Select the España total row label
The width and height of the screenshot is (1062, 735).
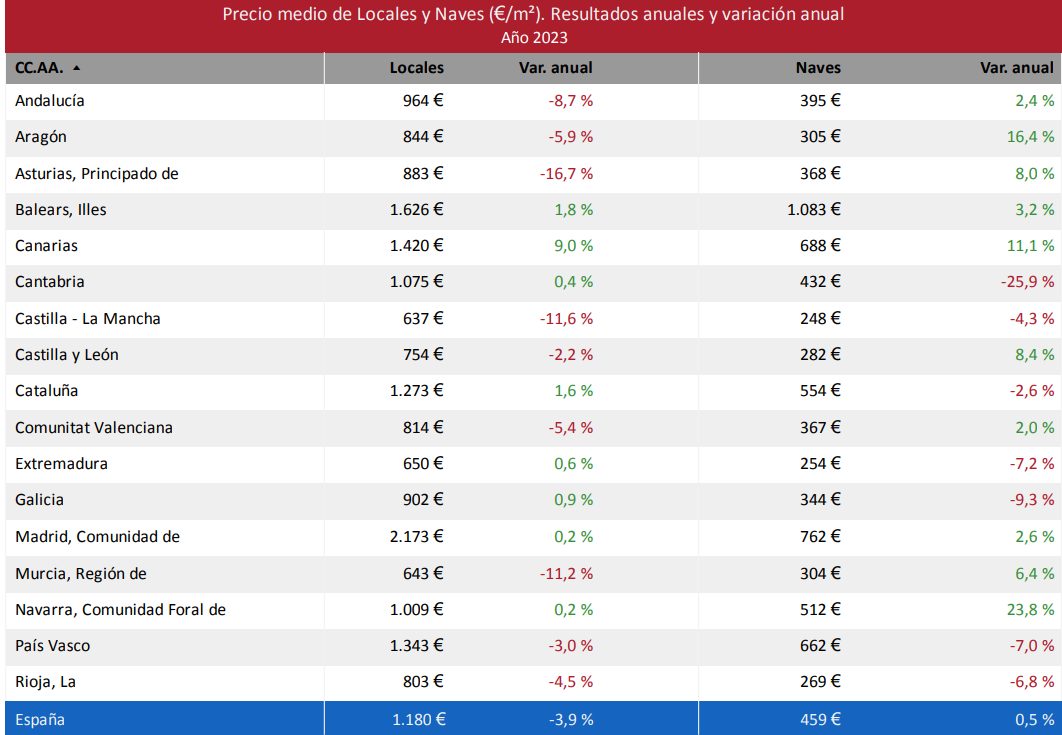[x=40, y=719]
